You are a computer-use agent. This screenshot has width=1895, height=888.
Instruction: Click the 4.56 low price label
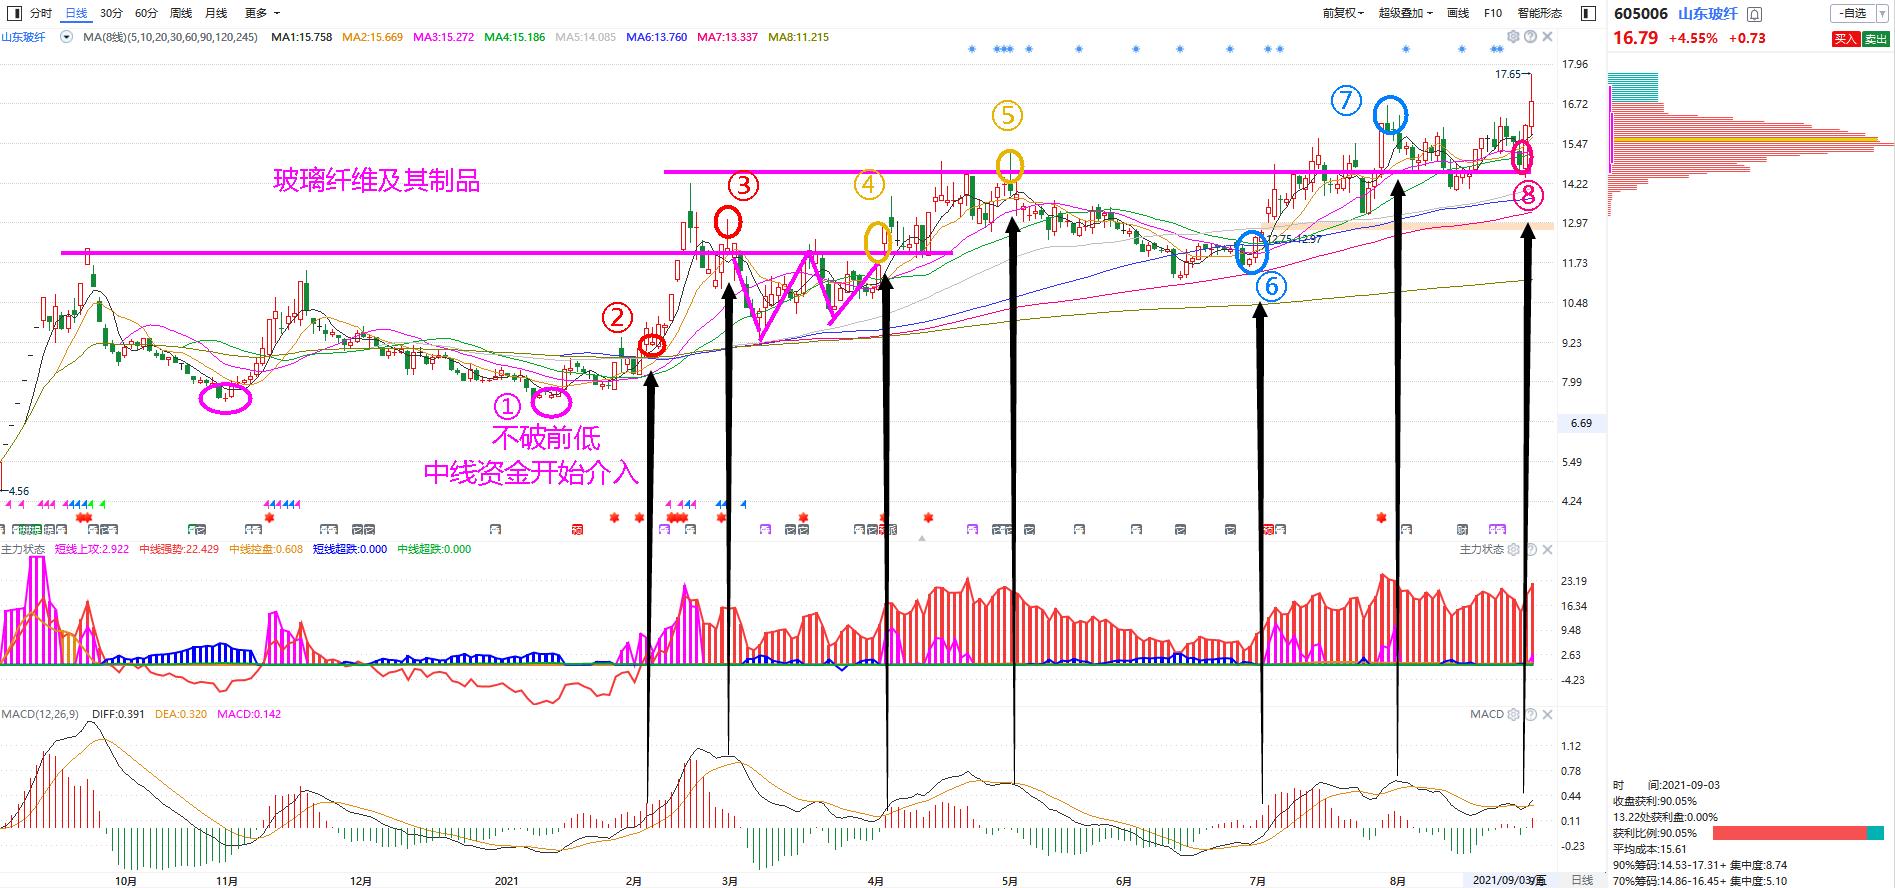19,491
